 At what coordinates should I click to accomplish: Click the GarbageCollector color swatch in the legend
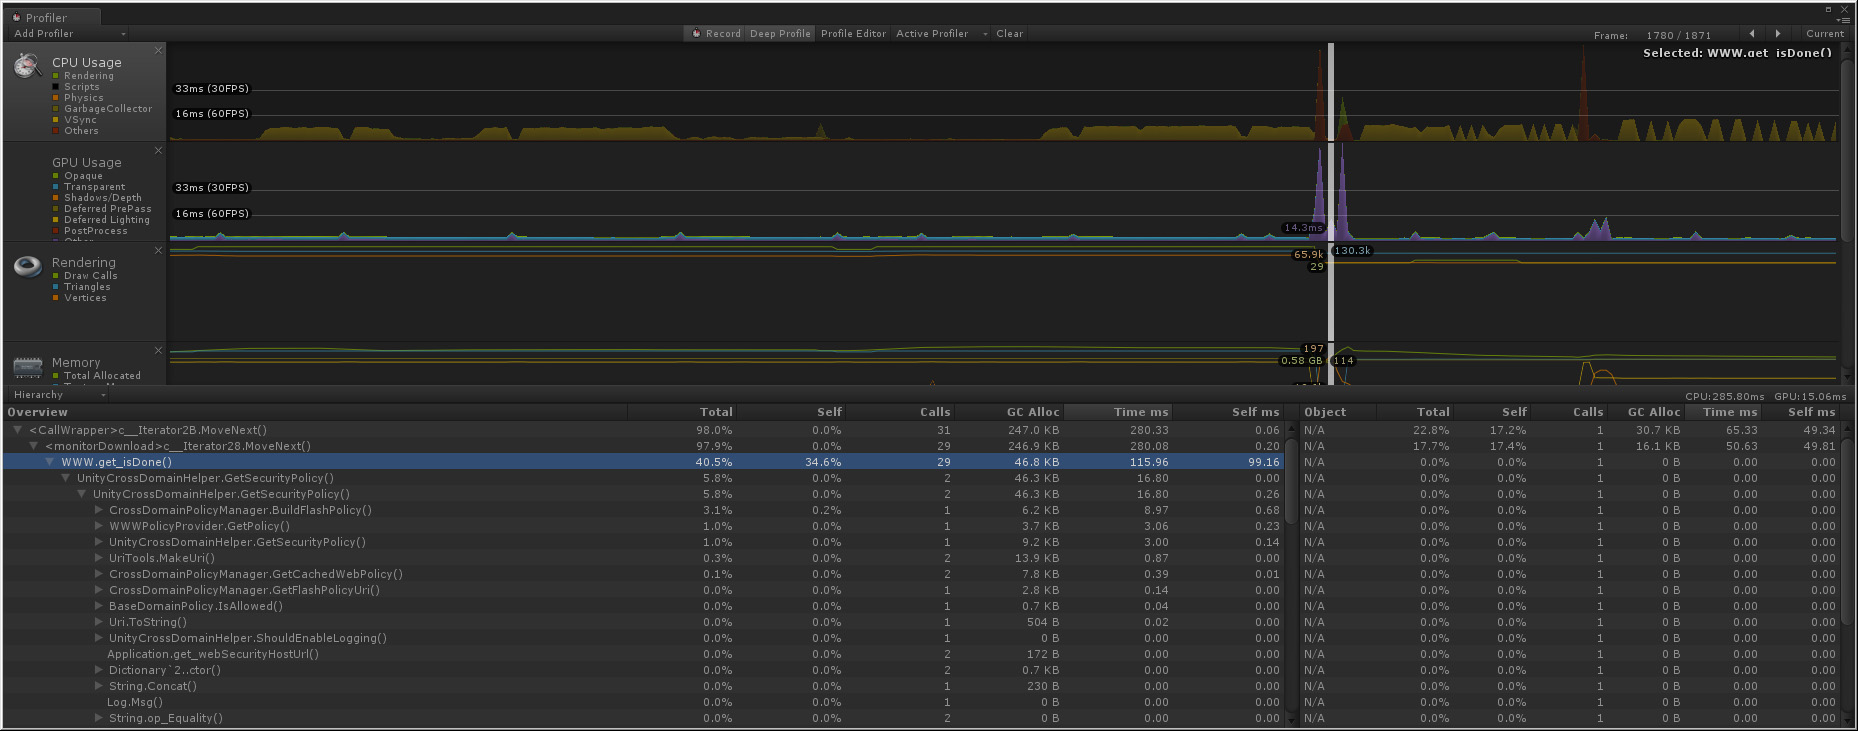click(x=56, y=109)
